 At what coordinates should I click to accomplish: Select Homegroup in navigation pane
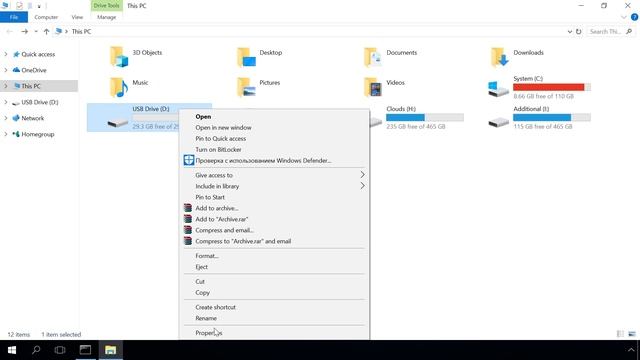coord(38,134)
